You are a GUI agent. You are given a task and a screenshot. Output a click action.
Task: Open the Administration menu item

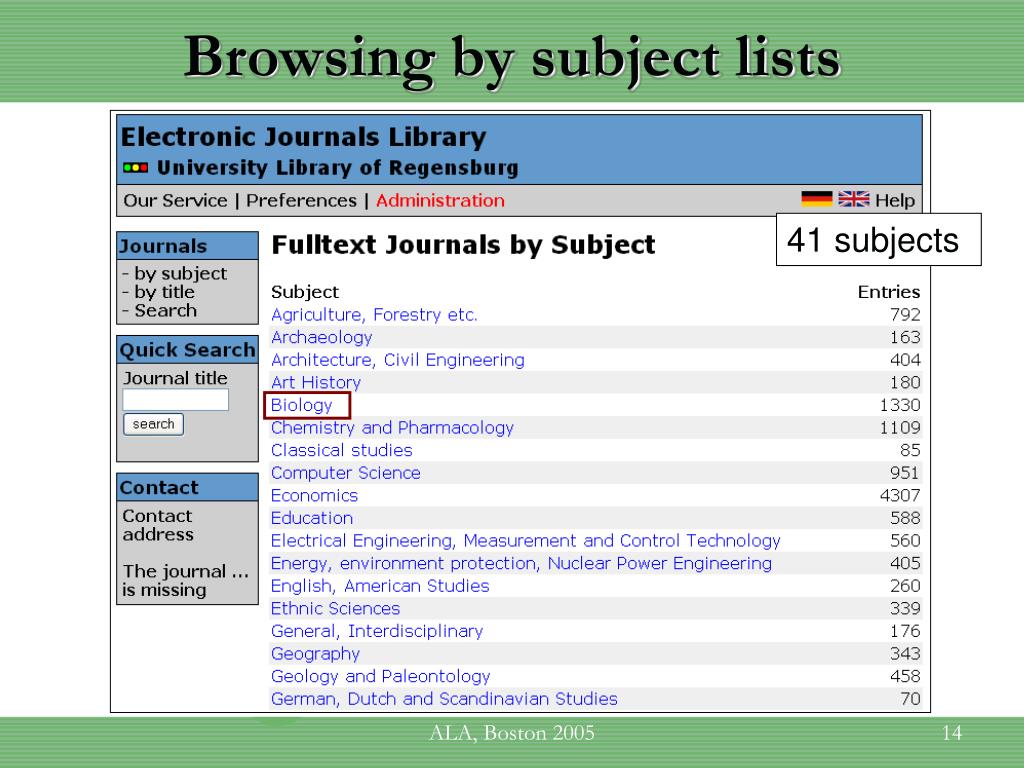[440, 200]
